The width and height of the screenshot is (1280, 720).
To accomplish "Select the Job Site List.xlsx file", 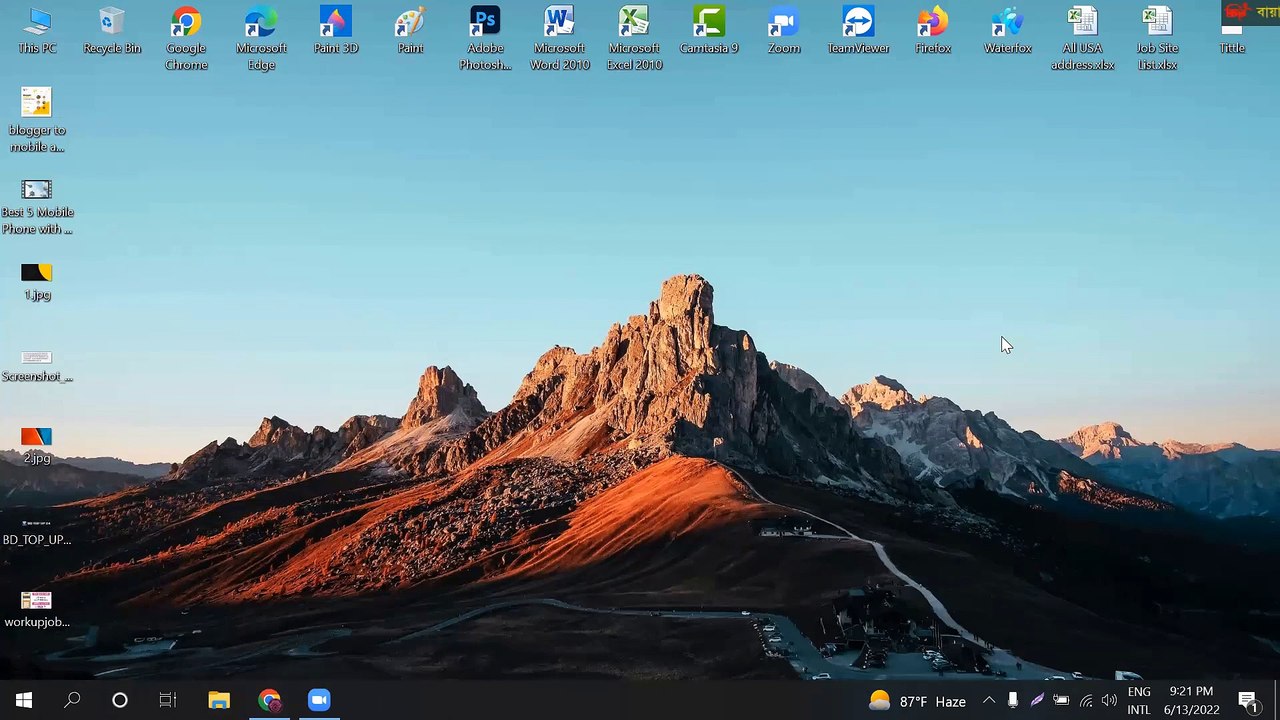I will click(x=1157, y=38).
